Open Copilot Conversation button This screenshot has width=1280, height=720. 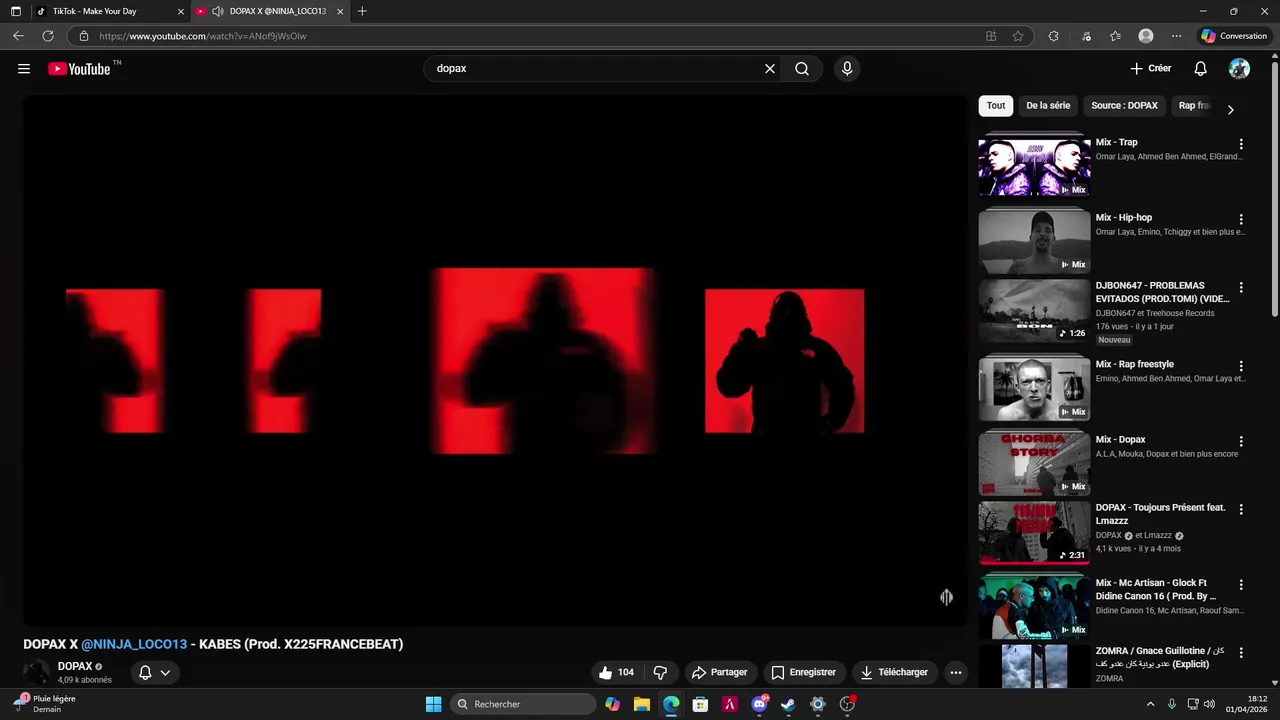[x=1235, y=36]
